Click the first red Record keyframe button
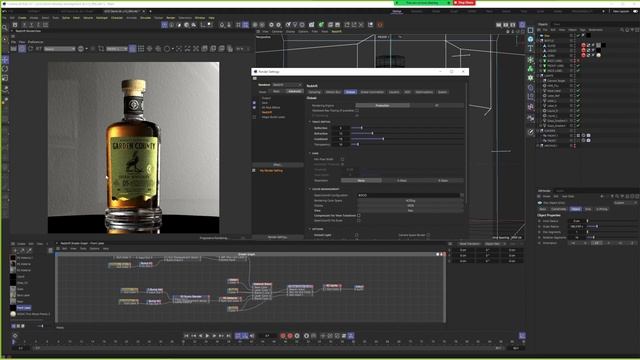Viewport: 640px width, 360px height. click(283, 336)
